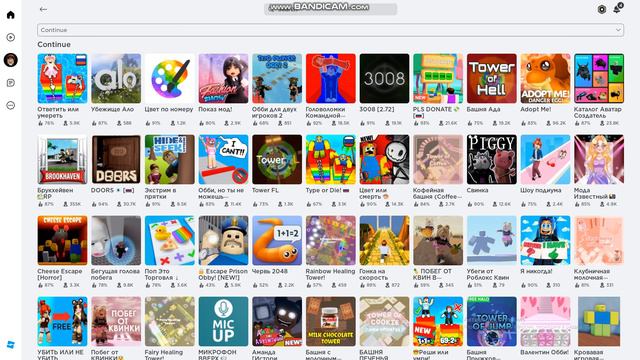Open the Fashion Show thumbnail
The image size is (640, 360).
tap(223, 78)
